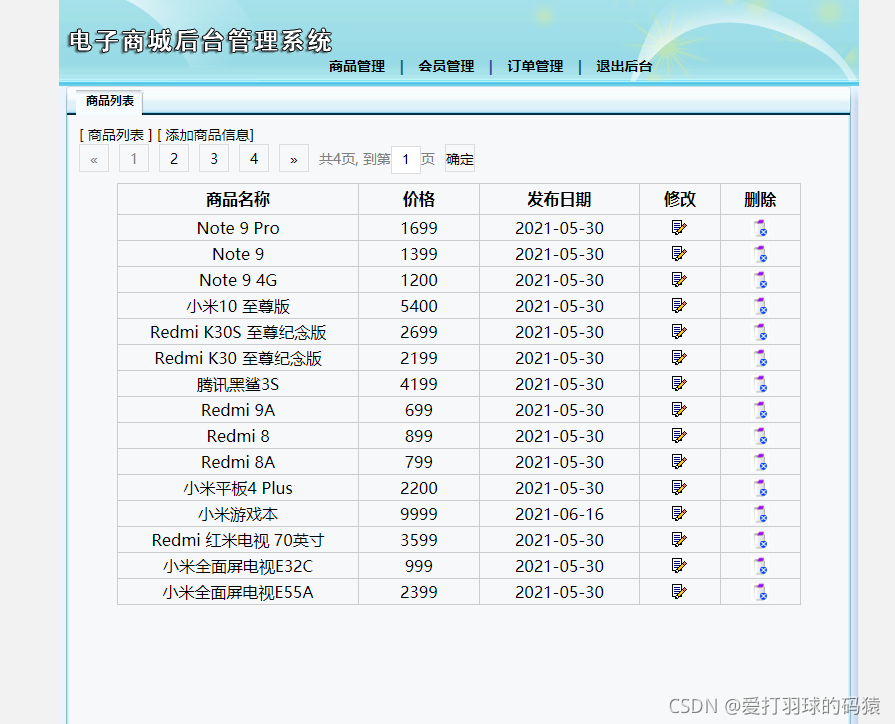The image size is (895, 724).
Task: Edit the Redmi K30S 至尊纪念版 product
Action: tap(680, 332)
